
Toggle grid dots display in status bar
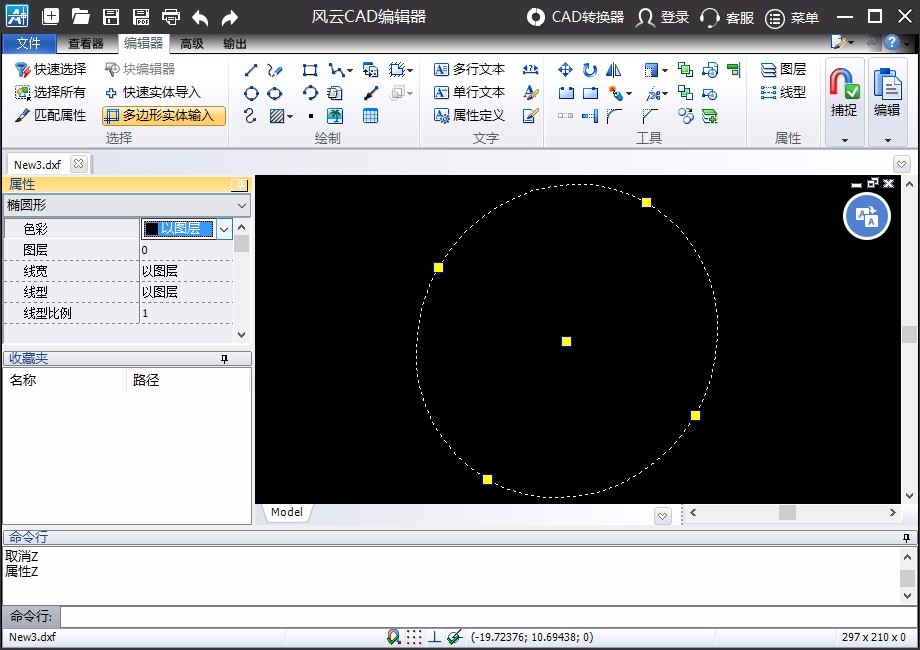pos(414,637)
